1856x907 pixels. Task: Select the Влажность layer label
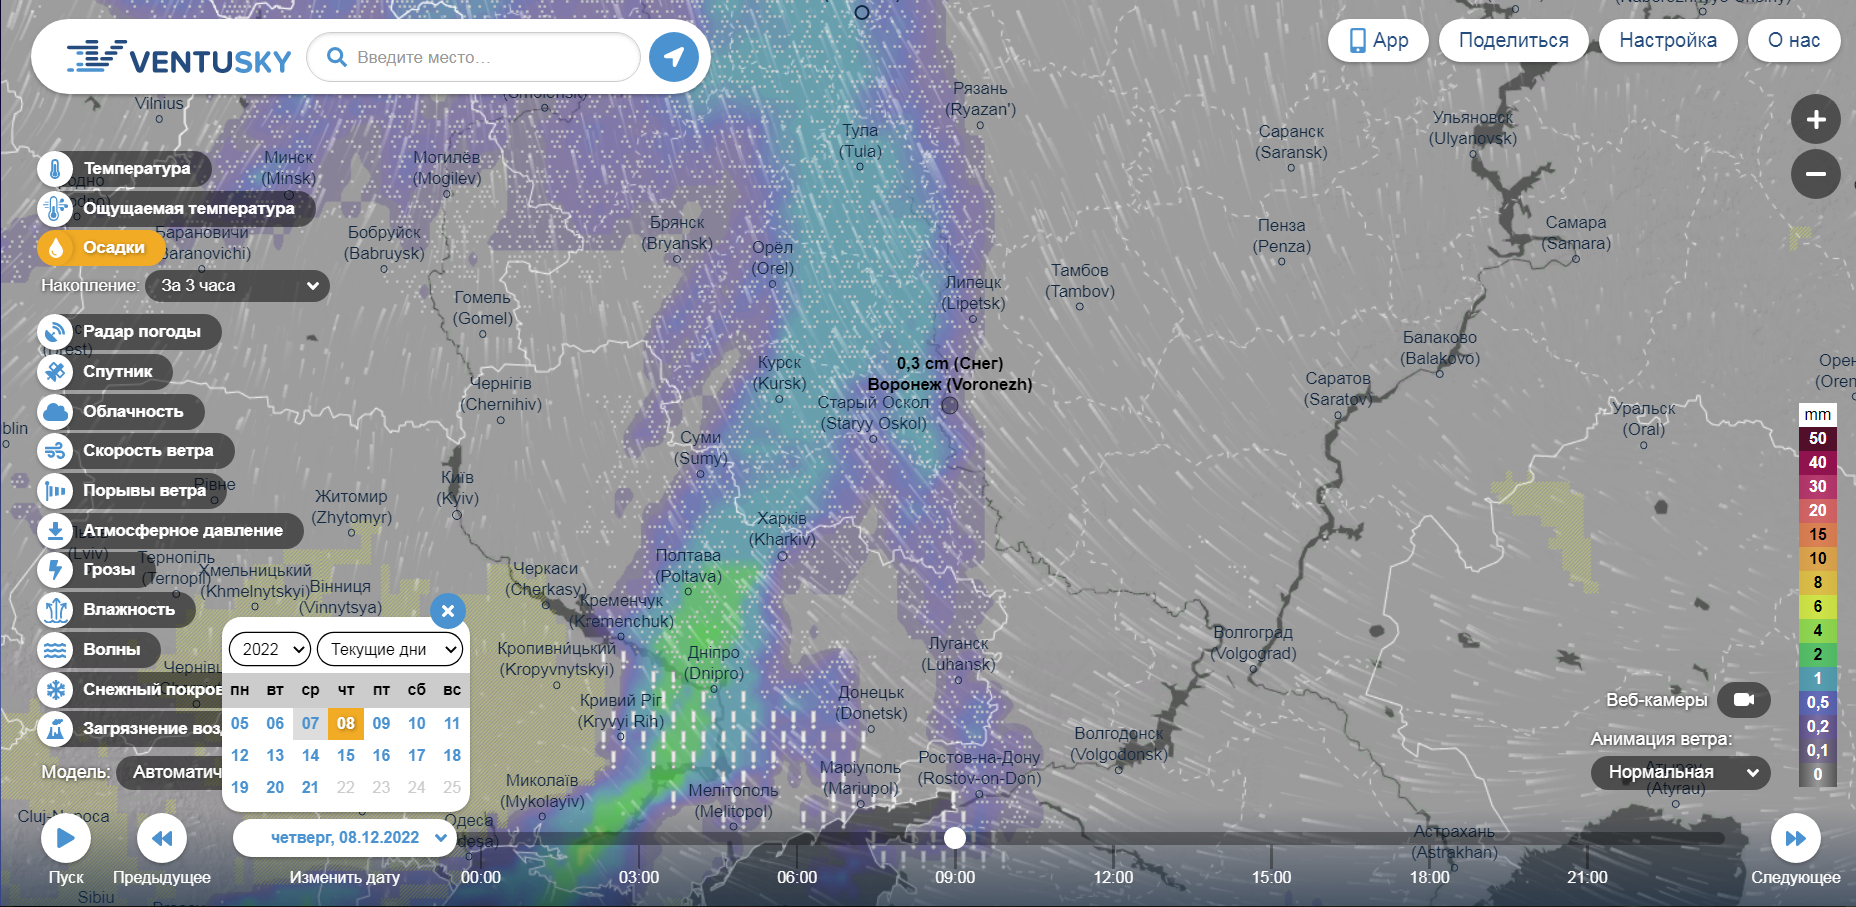(x=129, y=610)
